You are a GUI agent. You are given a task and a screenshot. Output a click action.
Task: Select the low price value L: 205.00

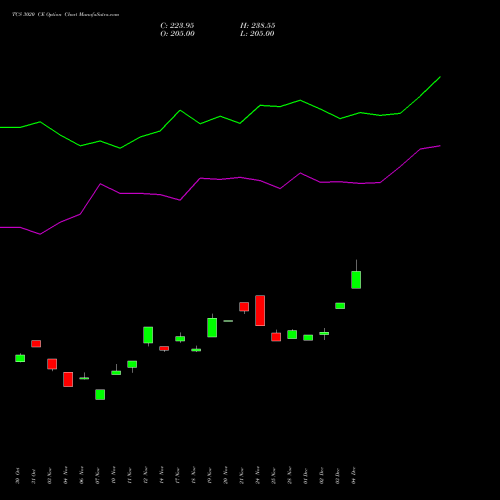click(257, 34)
